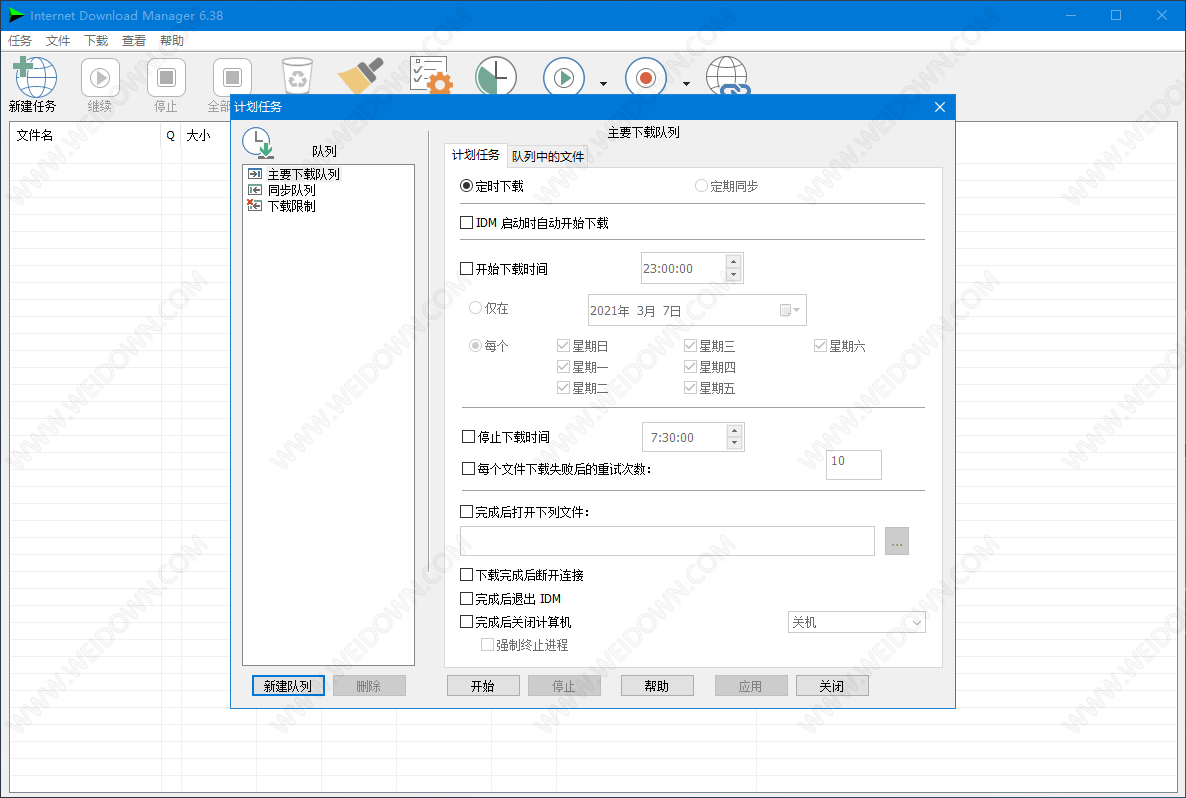Click the Q column header
Image resolution: width=1186 pixels, height=798 pixels.
coord(171,135)
